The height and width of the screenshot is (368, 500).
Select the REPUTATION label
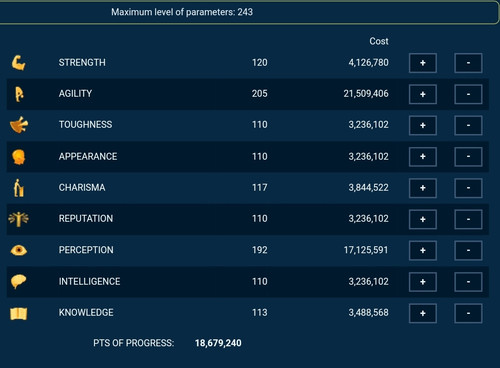(x=86, y=218)
